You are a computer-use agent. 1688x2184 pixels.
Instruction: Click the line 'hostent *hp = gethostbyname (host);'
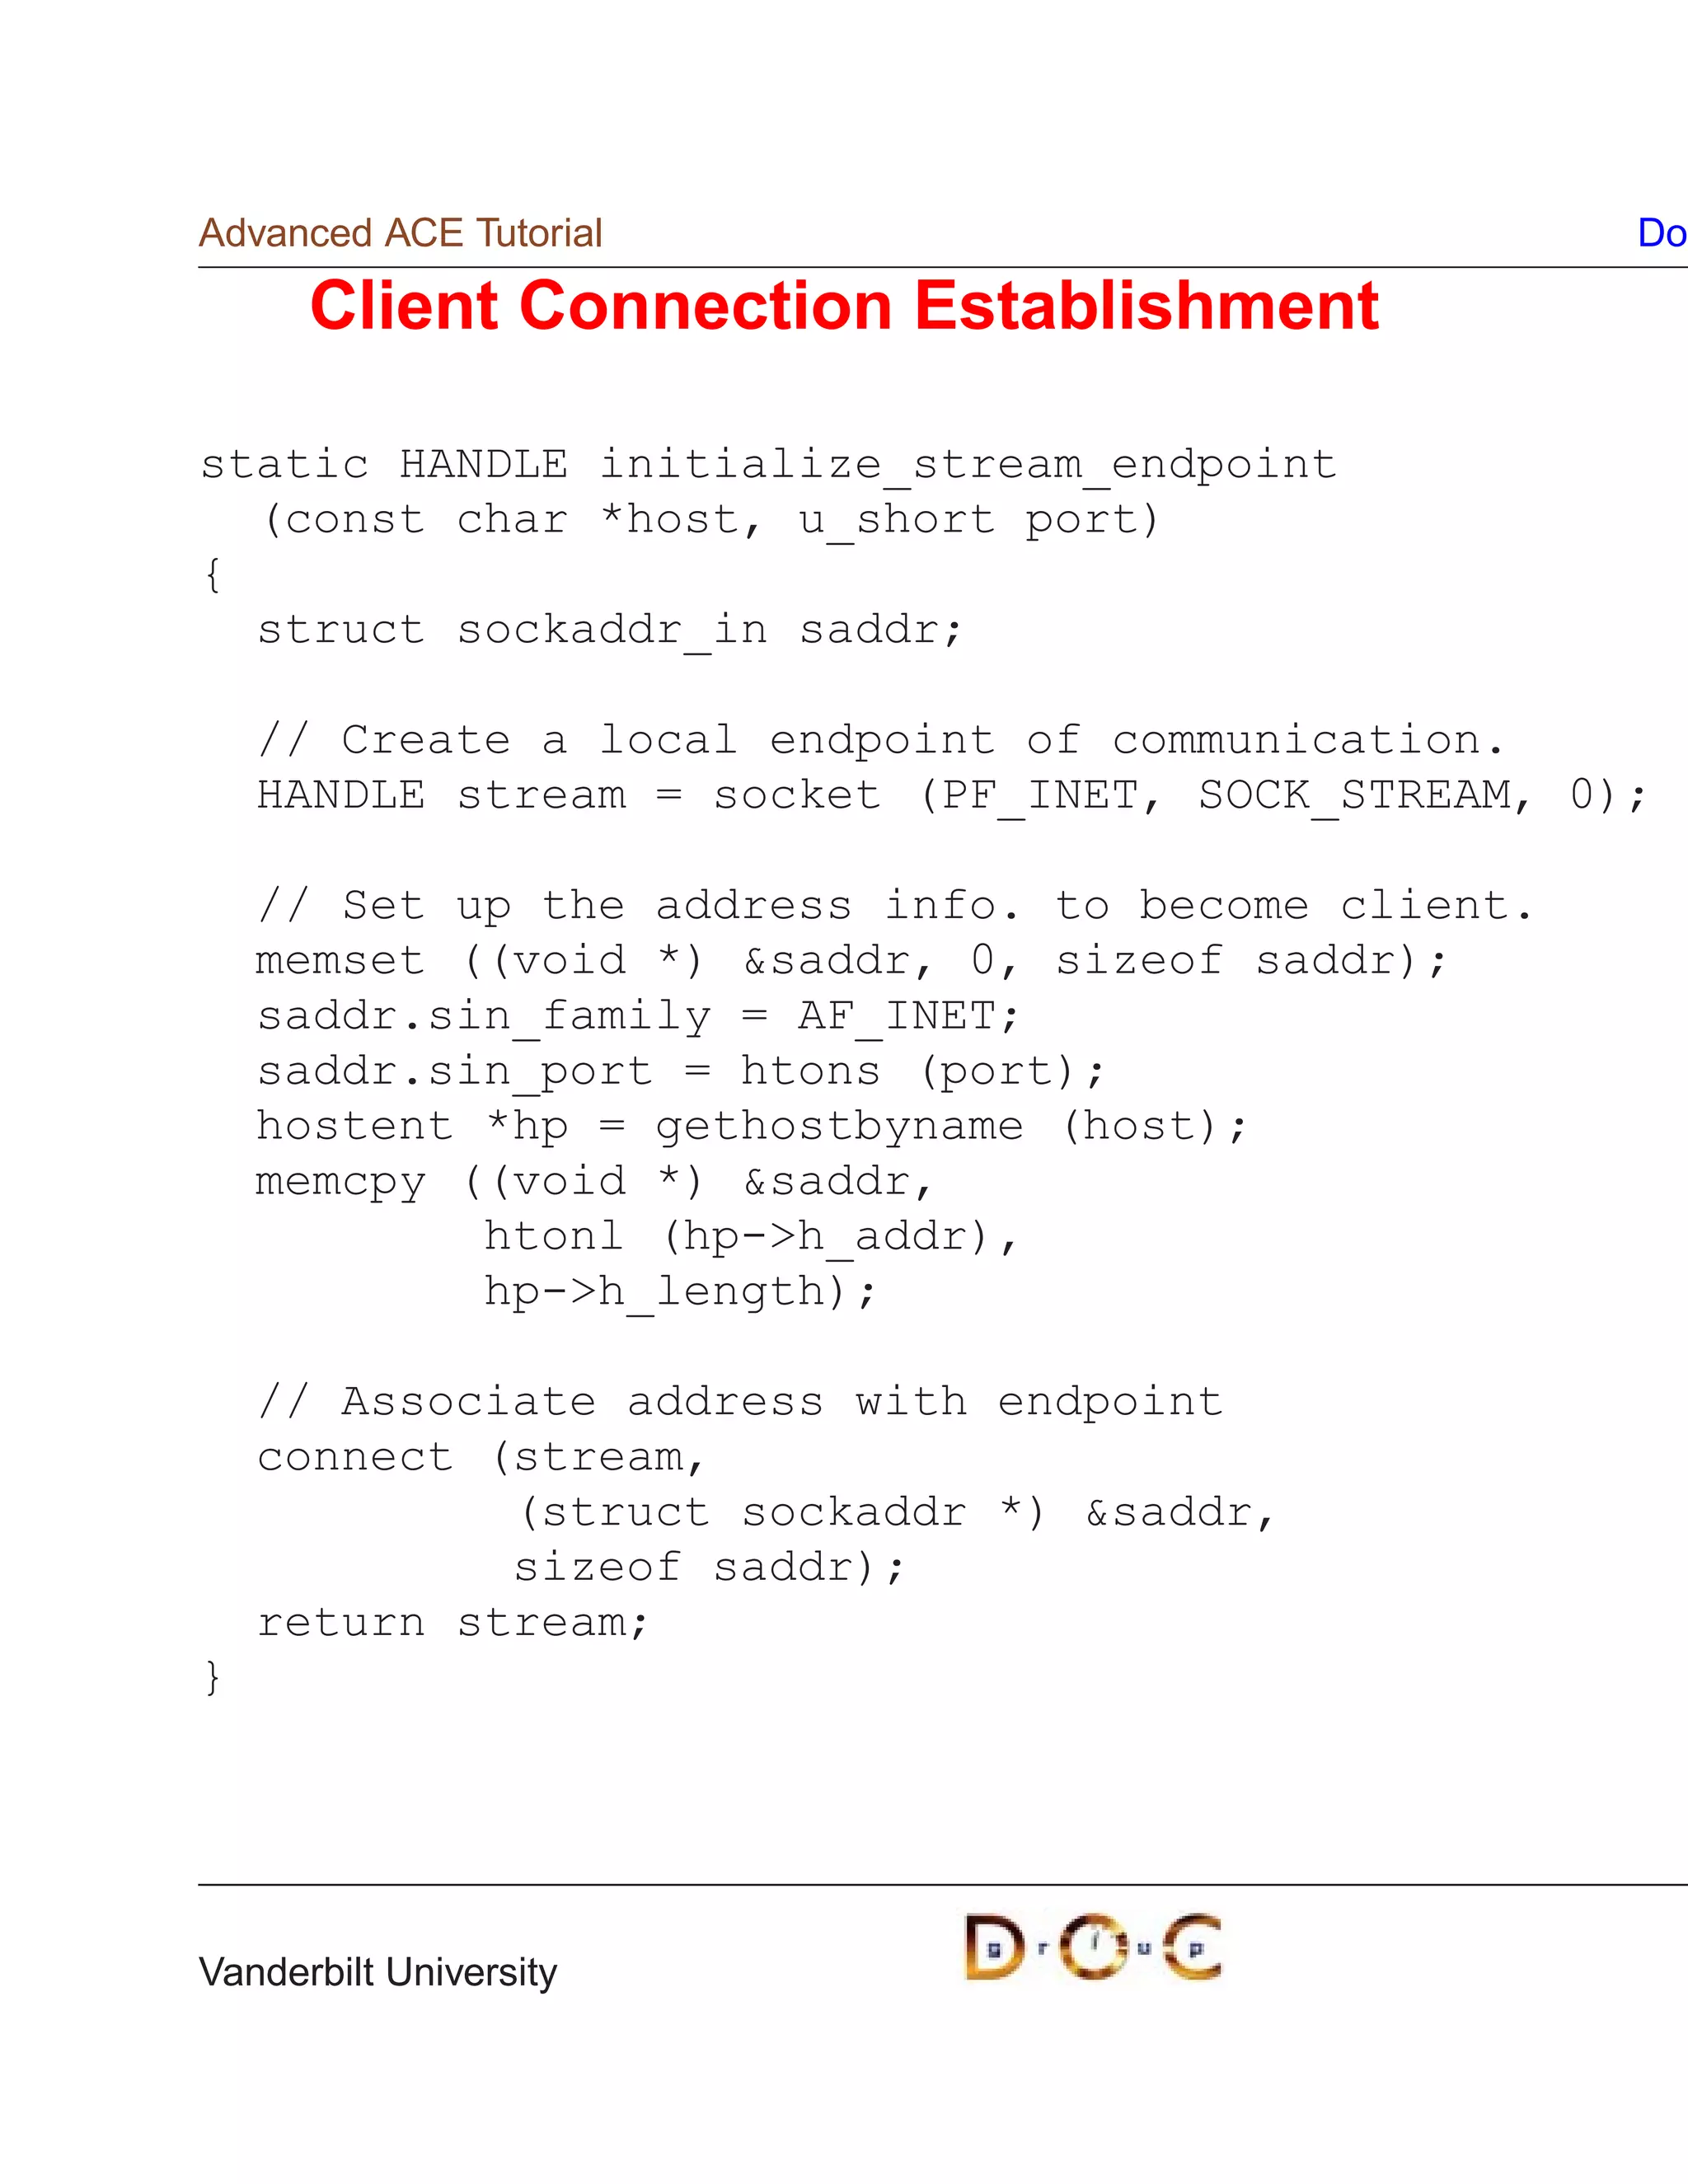click(x=752, y=1127)
